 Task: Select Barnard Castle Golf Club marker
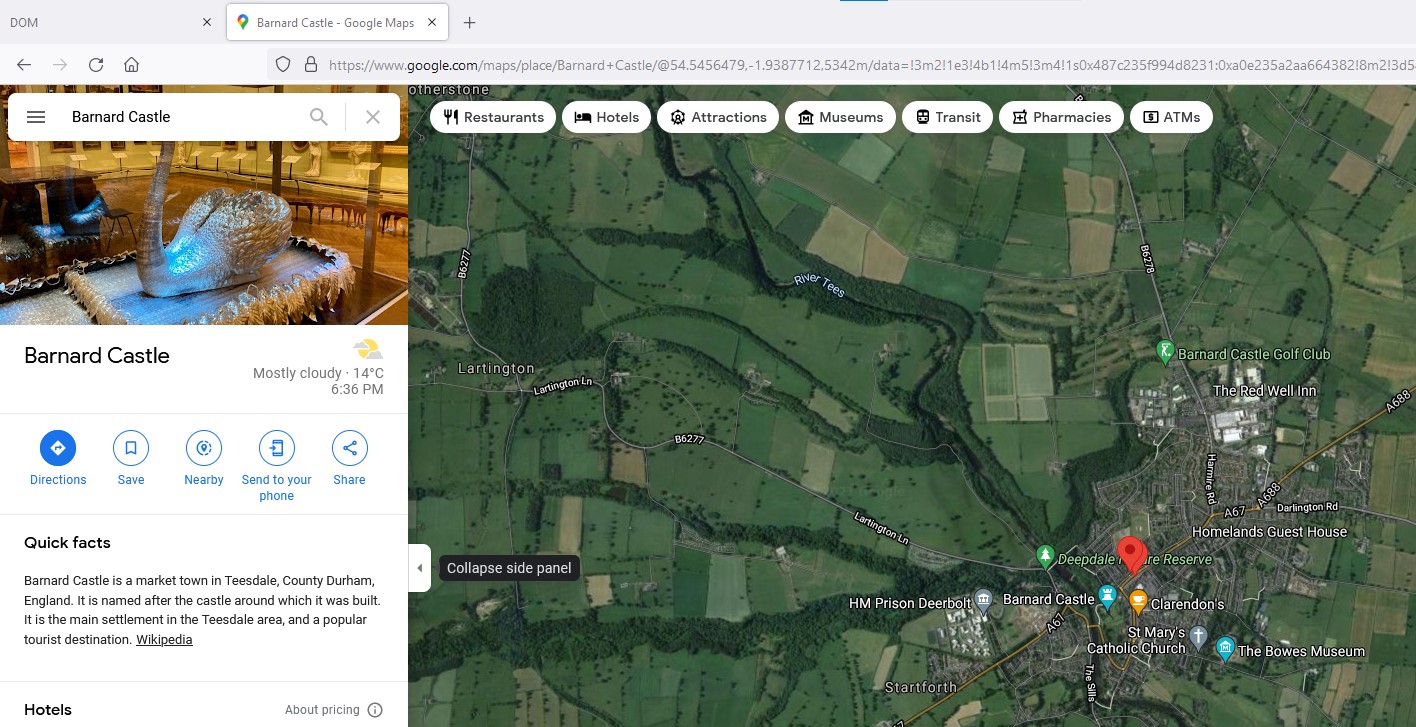coord(1165,351)
